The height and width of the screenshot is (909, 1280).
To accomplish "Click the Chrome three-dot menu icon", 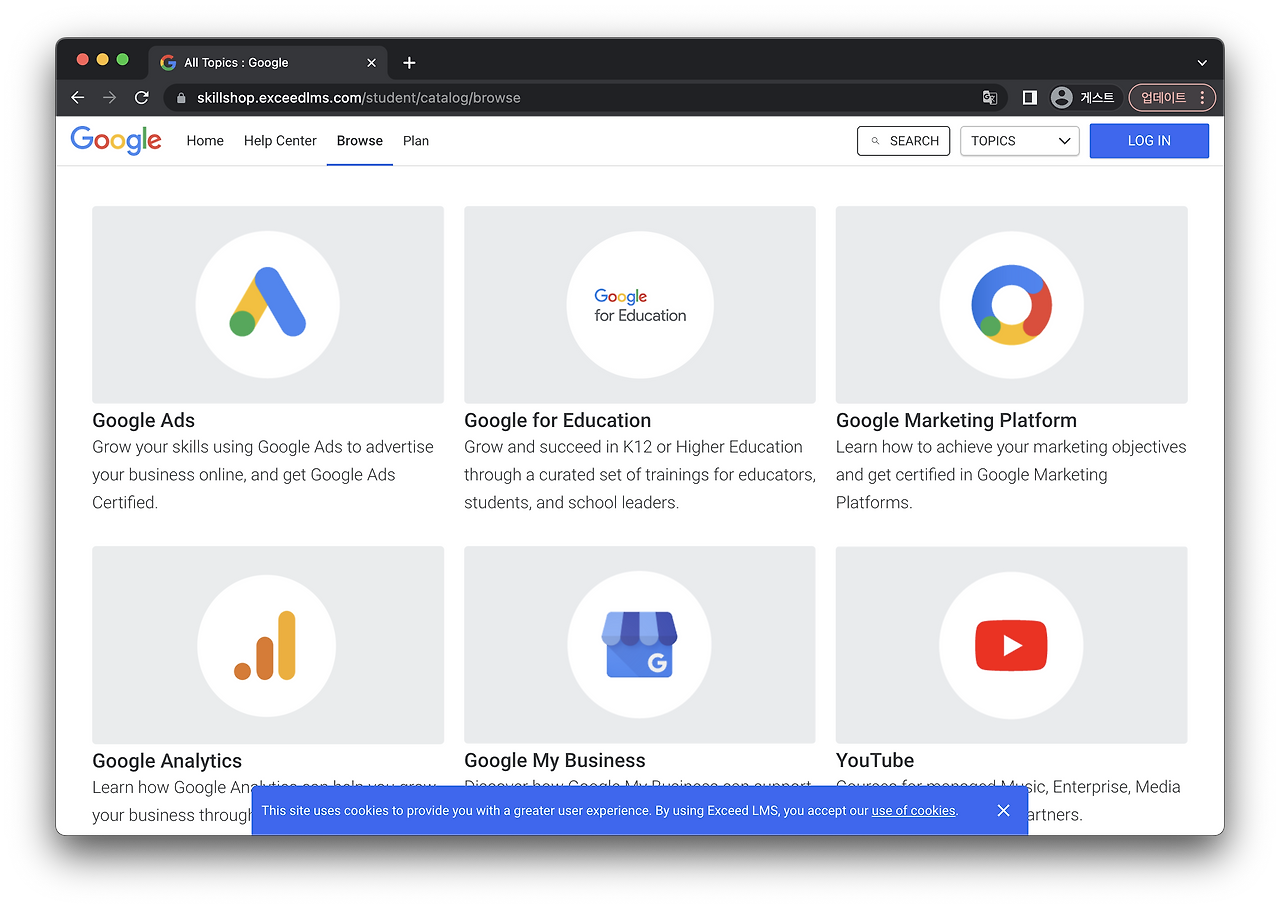I will pyautogui.click(x=1202, y=97).
